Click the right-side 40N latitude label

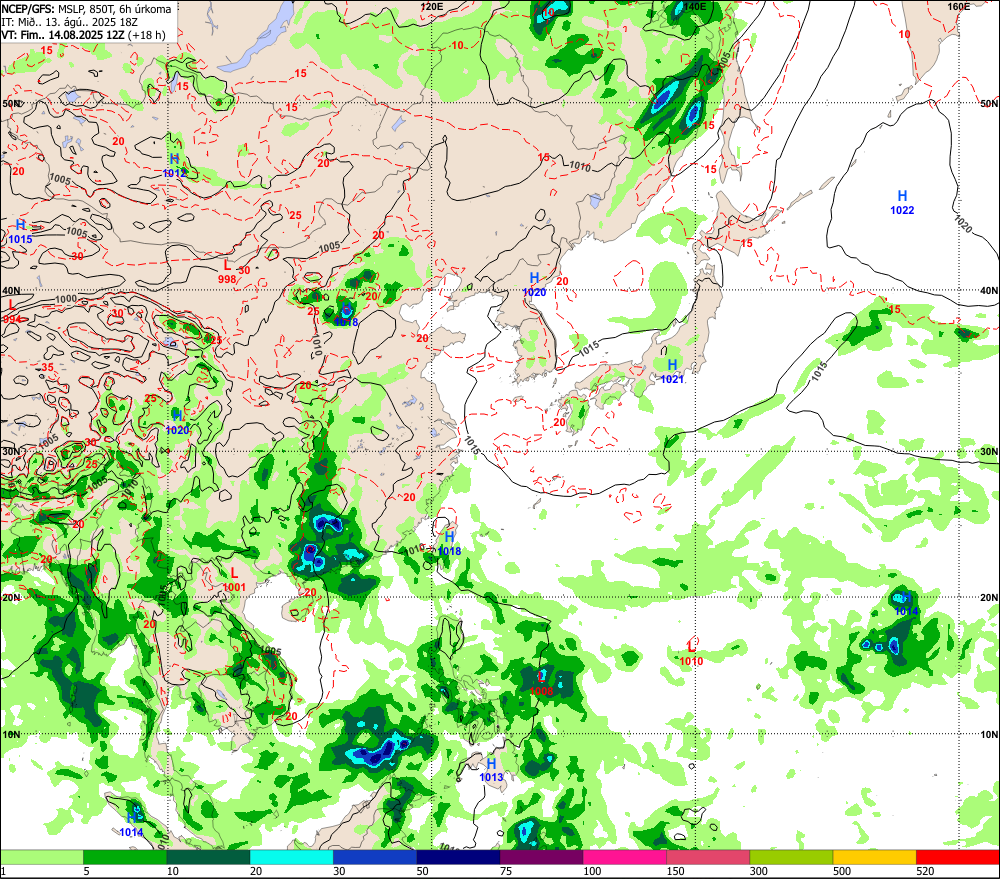point(989,291)
